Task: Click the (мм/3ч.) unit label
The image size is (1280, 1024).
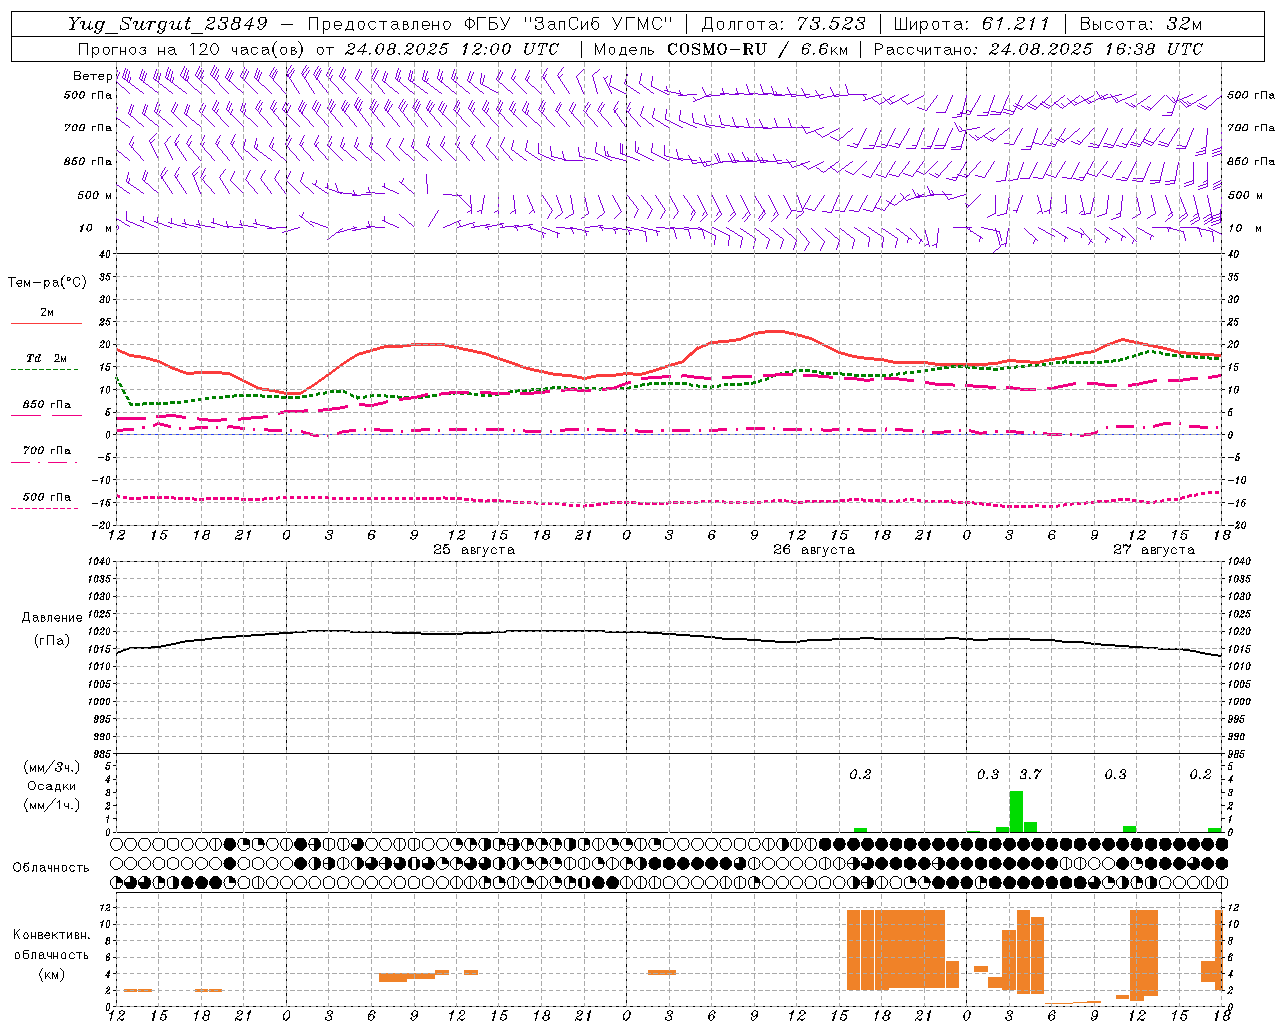Action: [x=52, y=767]
